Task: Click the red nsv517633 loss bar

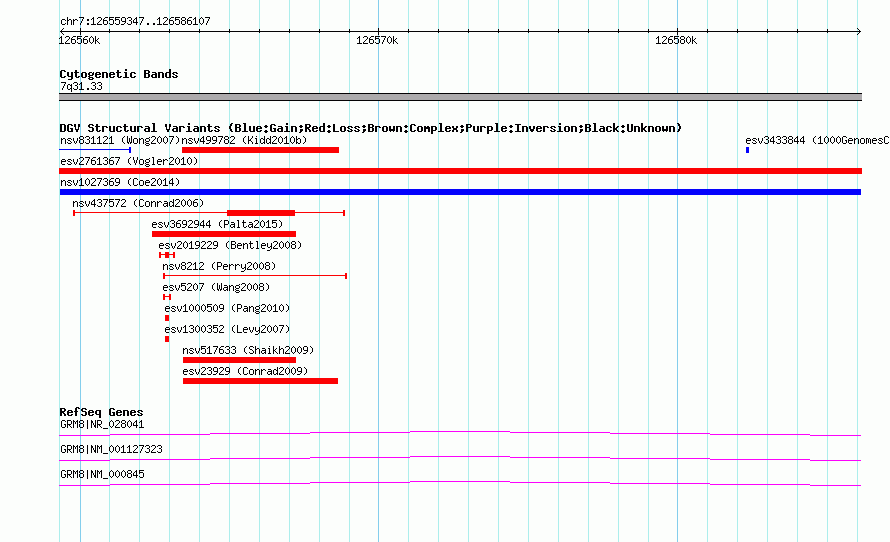Action: tap(239, 360)
